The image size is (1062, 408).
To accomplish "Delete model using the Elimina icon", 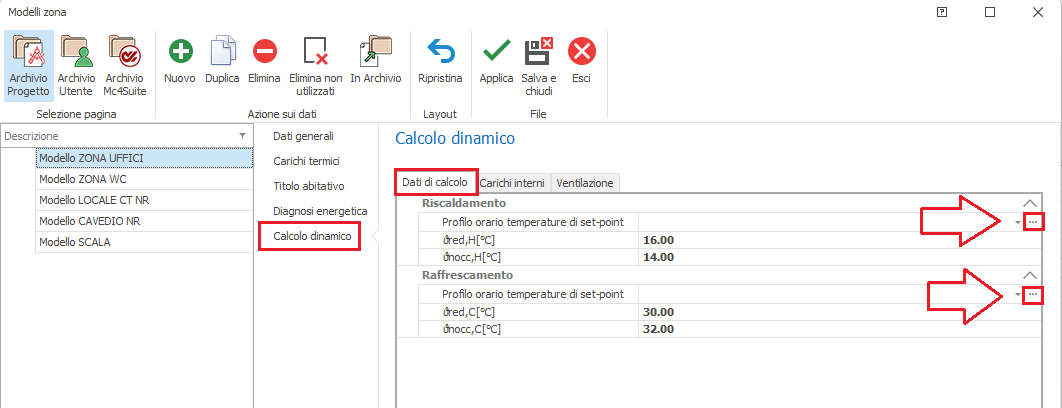I will [264, 51].
